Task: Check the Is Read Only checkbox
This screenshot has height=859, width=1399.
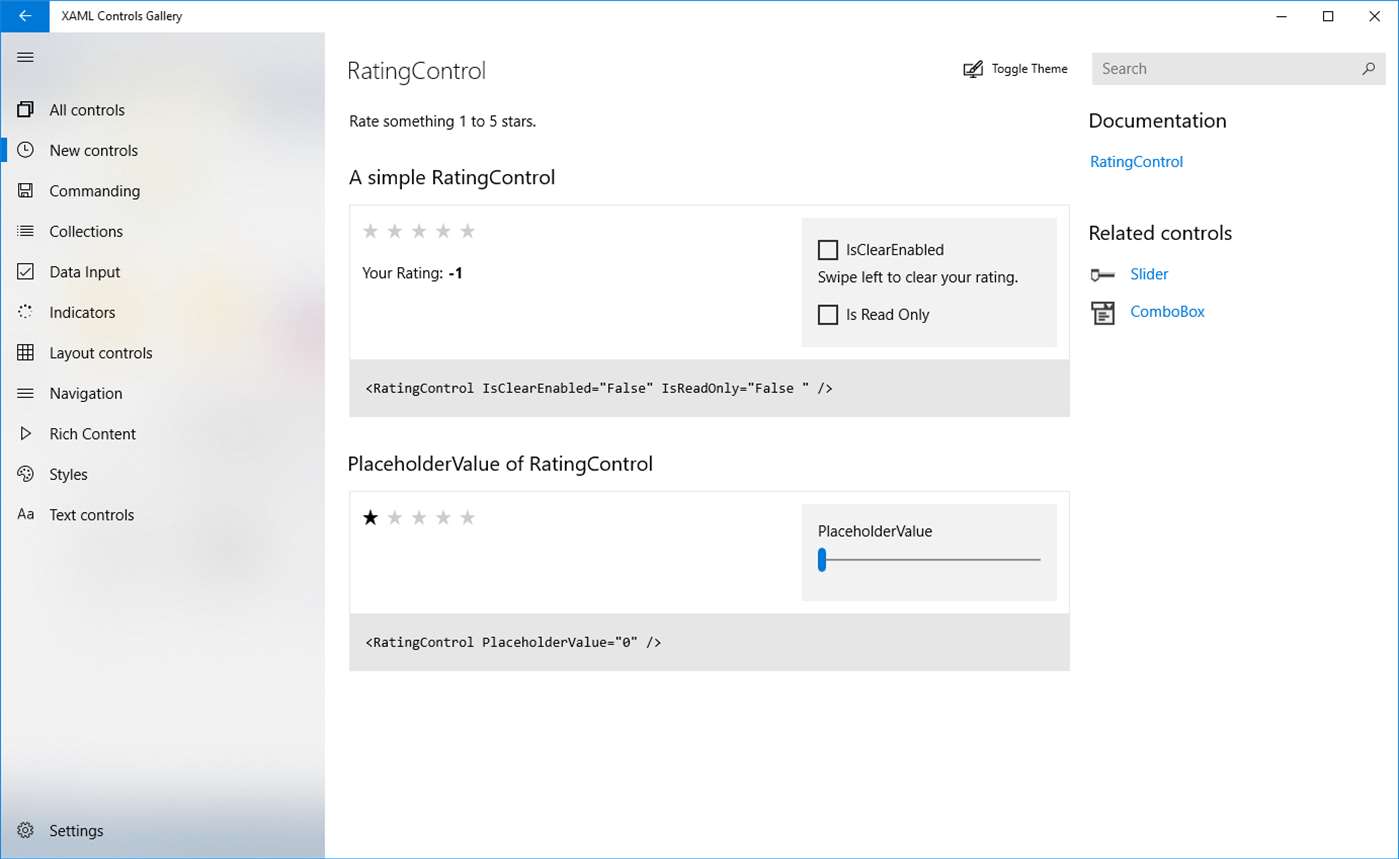Action: click(828, 315)
